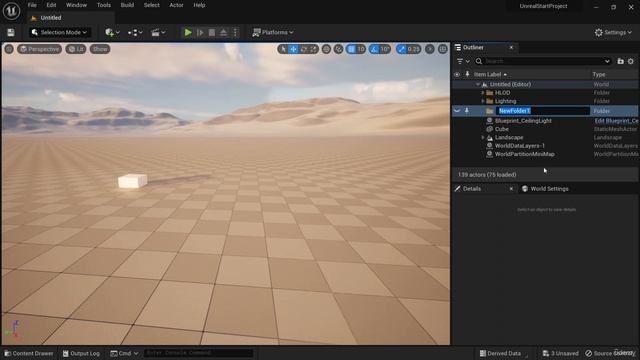This screenshot has width=640, height=360.
Task: Open the Actor menu
Action: click(176, 5)
